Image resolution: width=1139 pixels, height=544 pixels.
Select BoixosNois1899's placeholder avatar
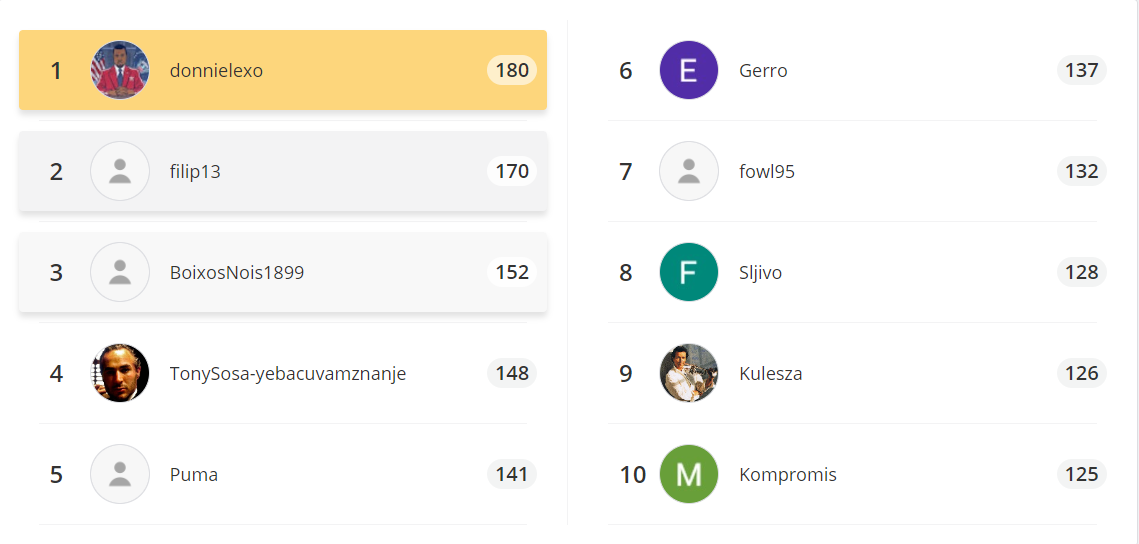(120, 272)
